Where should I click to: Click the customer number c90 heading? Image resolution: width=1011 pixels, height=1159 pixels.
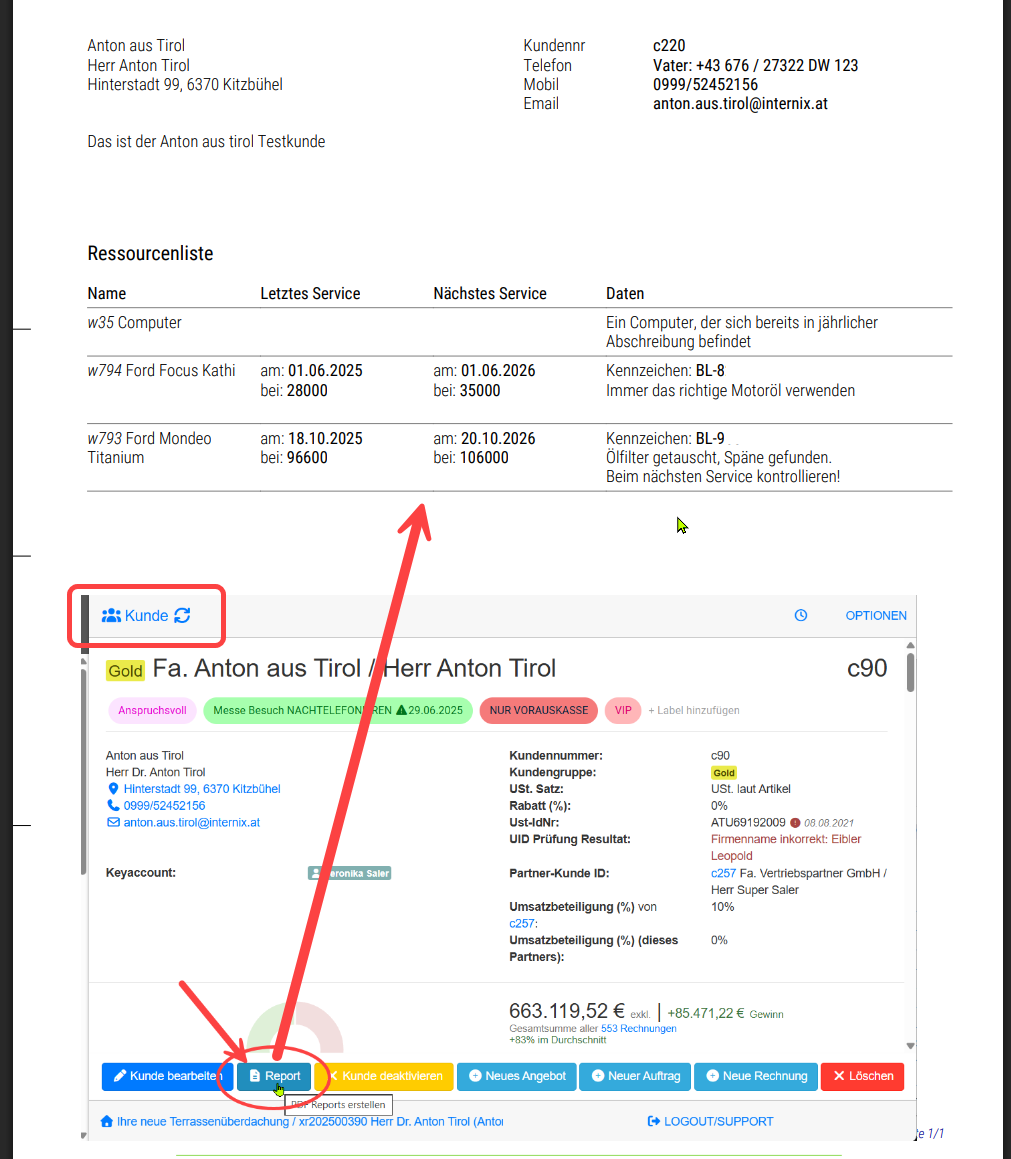[x=867, y=668]
